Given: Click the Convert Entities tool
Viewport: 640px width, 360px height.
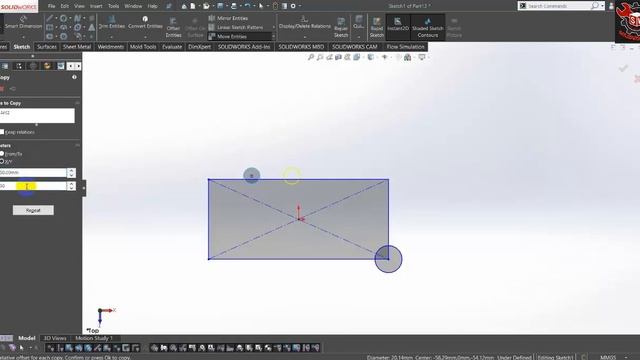Looking at the screenshot, I should click(145, 22).
